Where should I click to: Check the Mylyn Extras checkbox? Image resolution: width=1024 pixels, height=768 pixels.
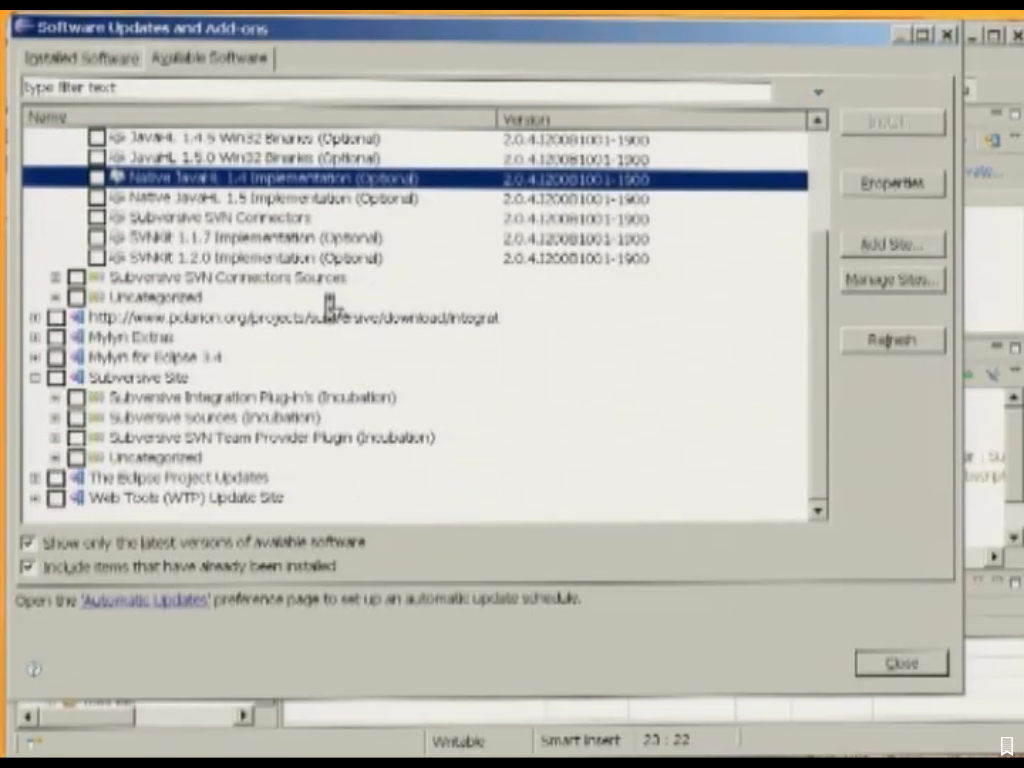56,337
